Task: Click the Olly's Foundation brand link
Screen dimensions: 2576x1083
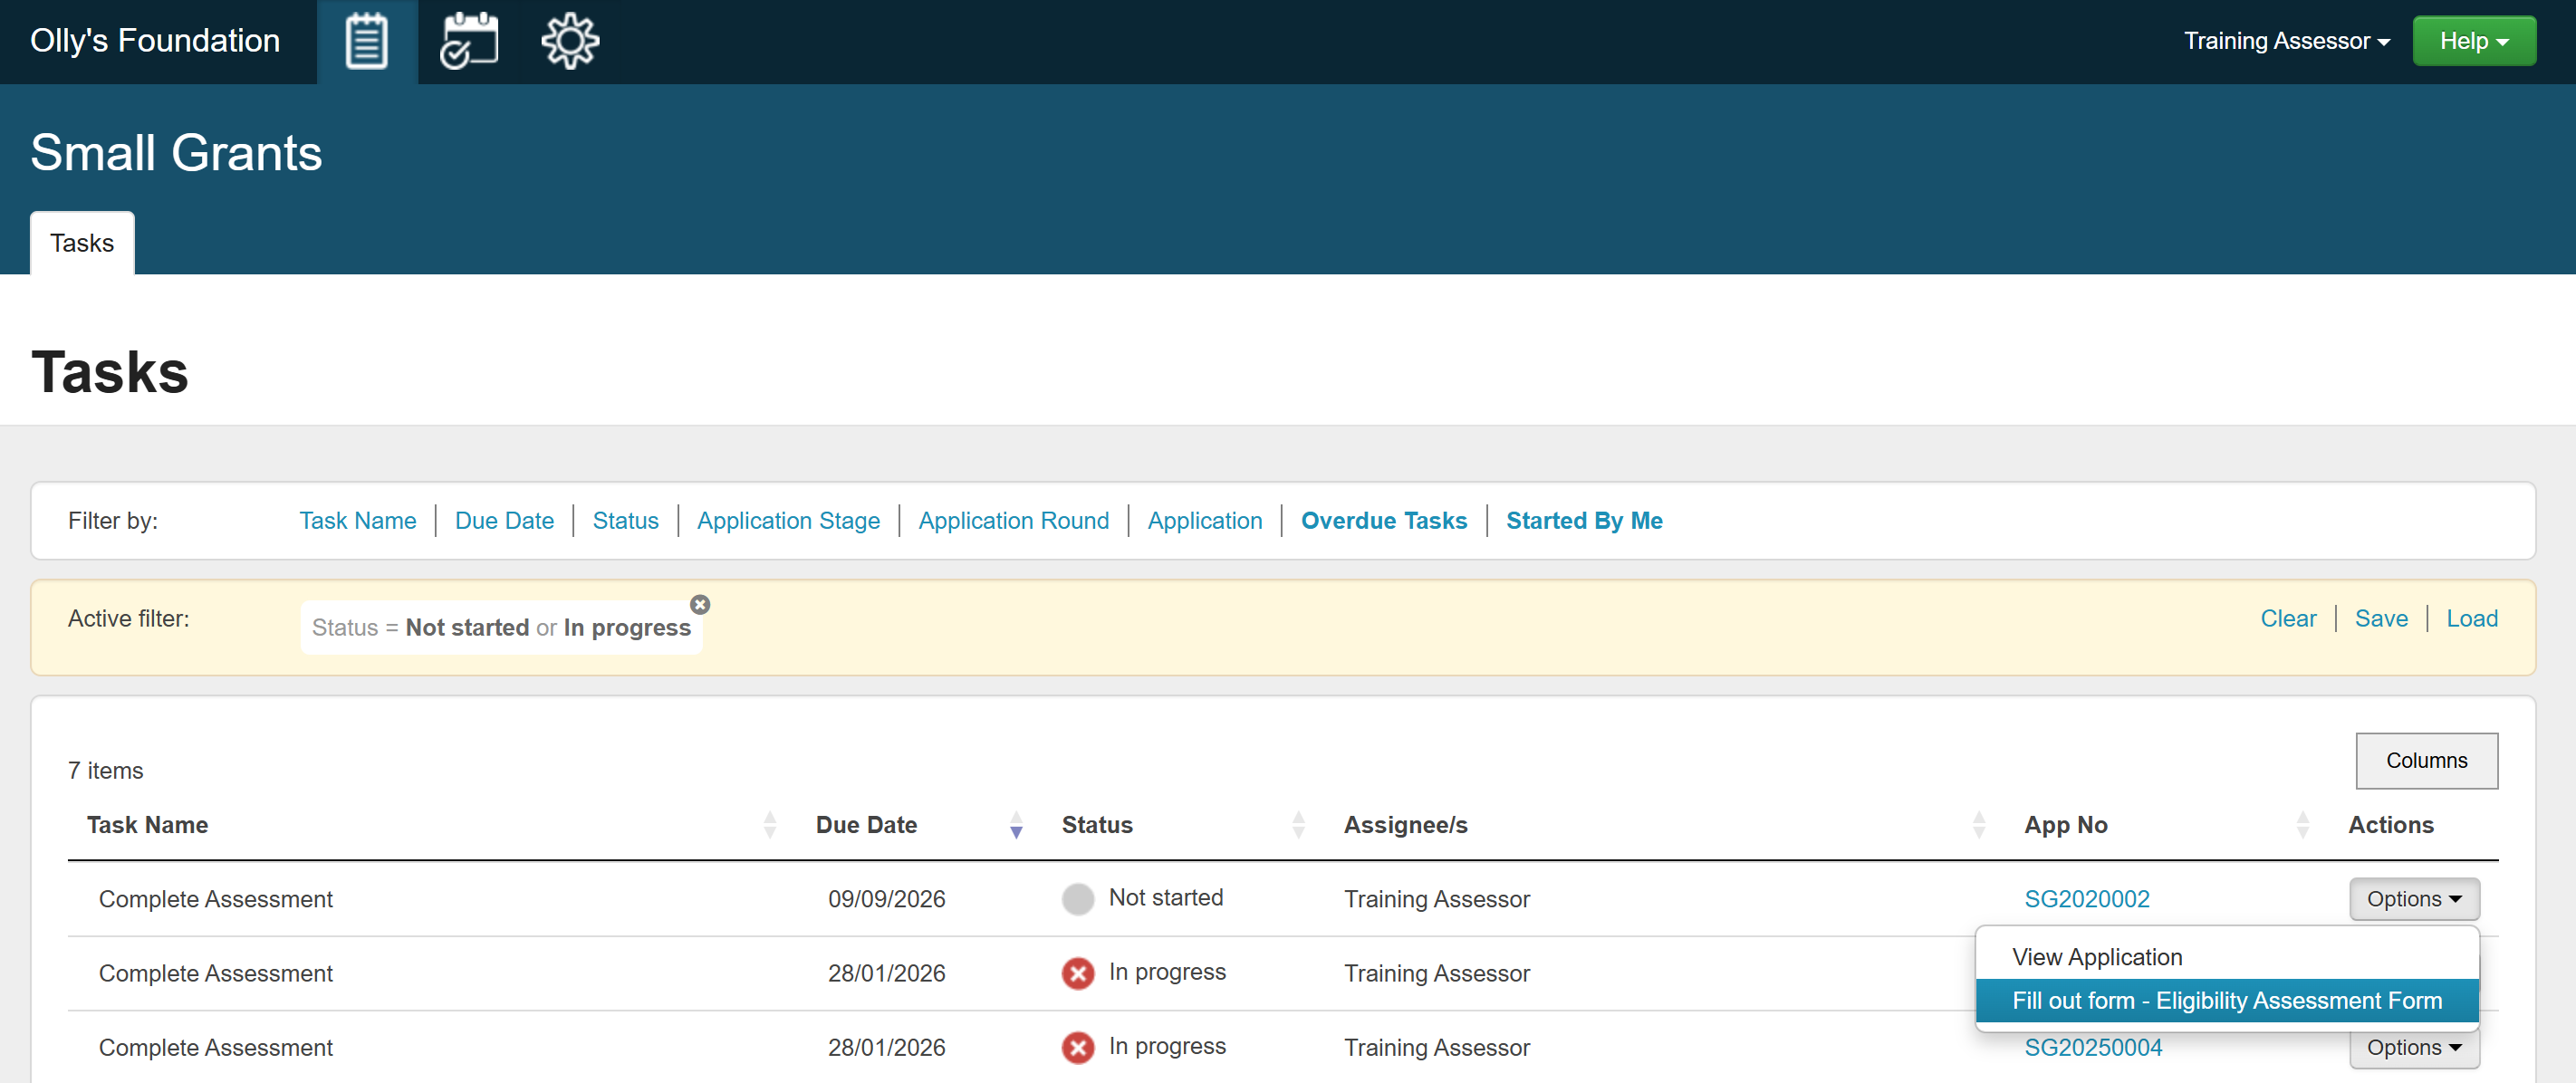Action: click(x=155, y=41)
